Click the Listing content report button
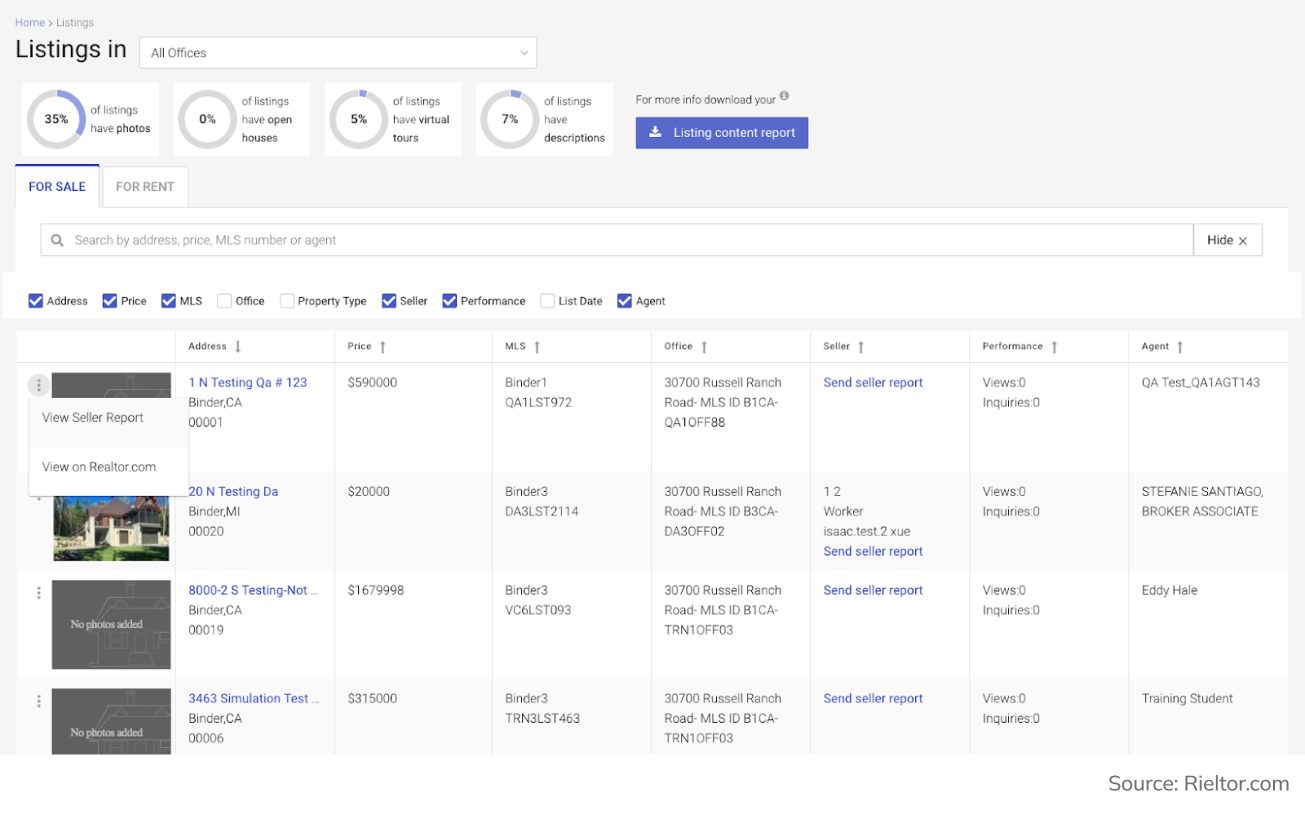The image size is (1305, 813). pos(721,132)
